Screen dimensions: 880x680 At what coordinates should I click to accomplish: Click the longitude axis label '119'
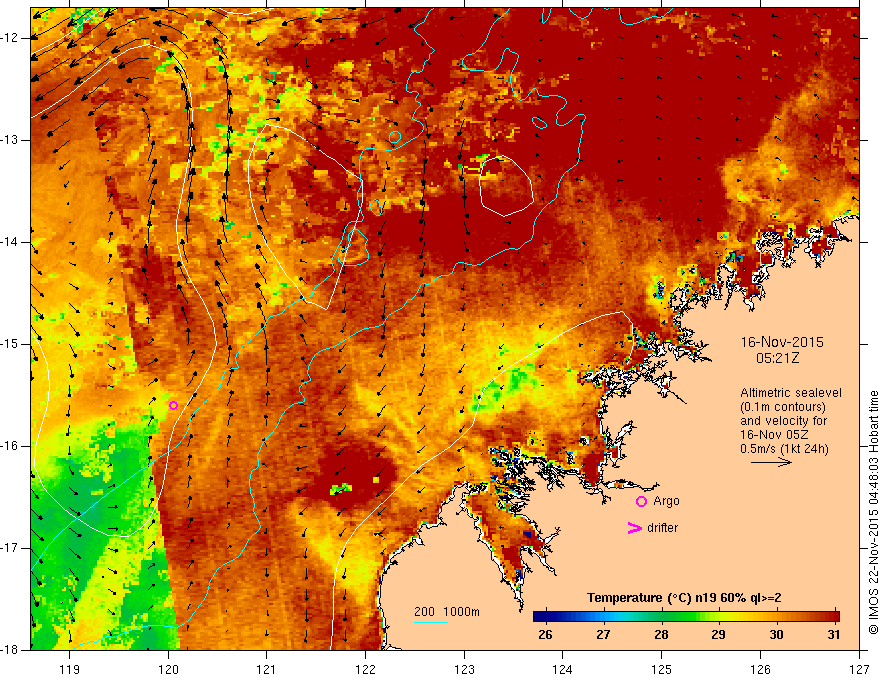(x=69, y=669)
